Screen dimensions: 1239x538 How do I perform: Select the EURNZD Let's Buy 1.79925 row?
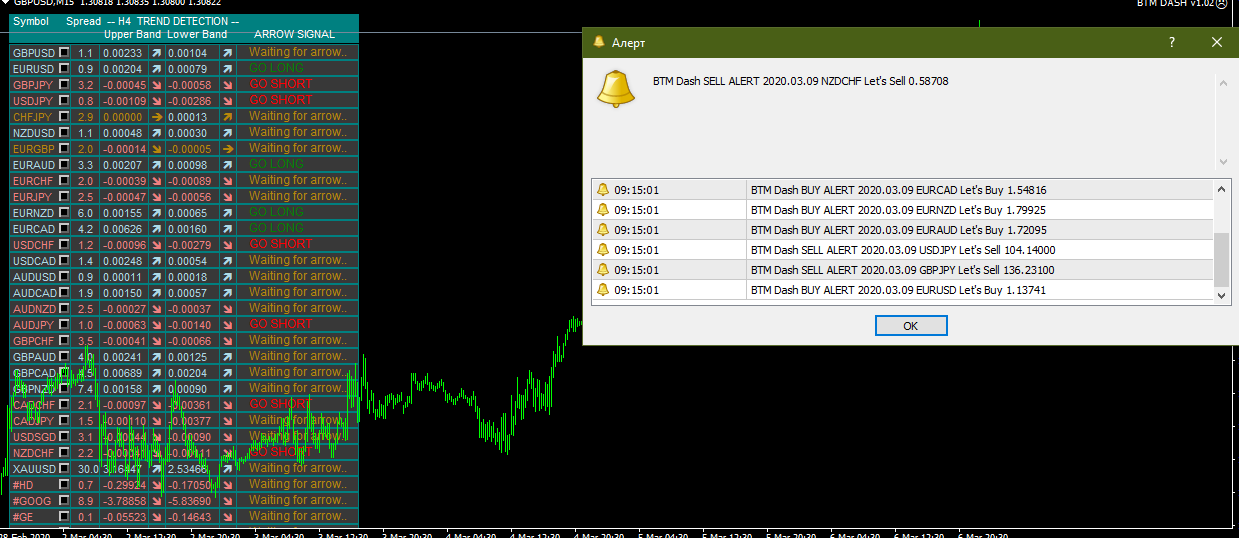pyautogui.click(x=902, y=210)
